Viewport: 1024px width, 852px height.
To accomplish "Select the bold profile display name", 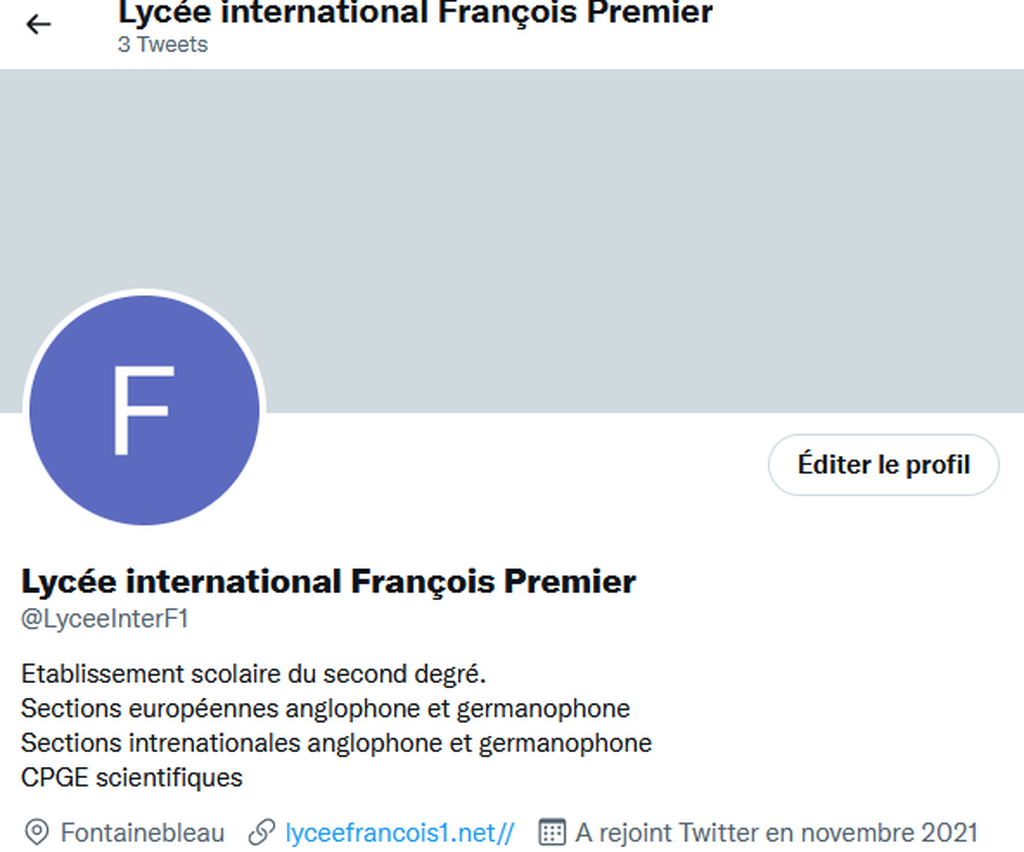I will pos(328,581).
